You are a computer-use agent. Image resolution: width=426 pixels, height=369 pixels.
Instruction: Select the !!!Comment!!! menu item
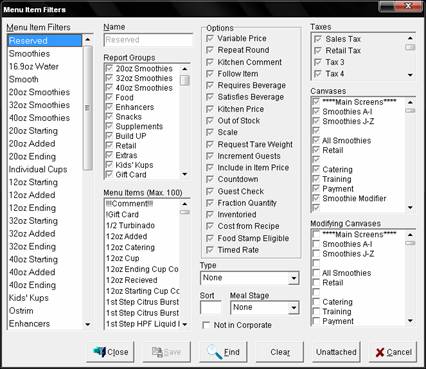click(142, 203)
